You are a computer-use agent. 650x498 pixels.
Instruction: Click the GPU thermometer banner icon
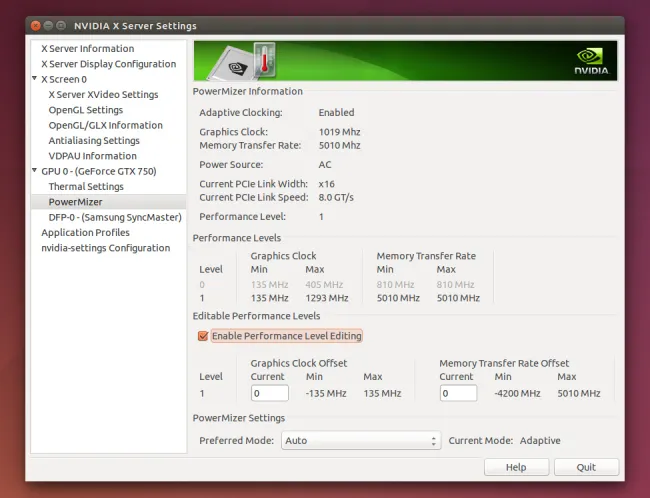coord(264,60)
